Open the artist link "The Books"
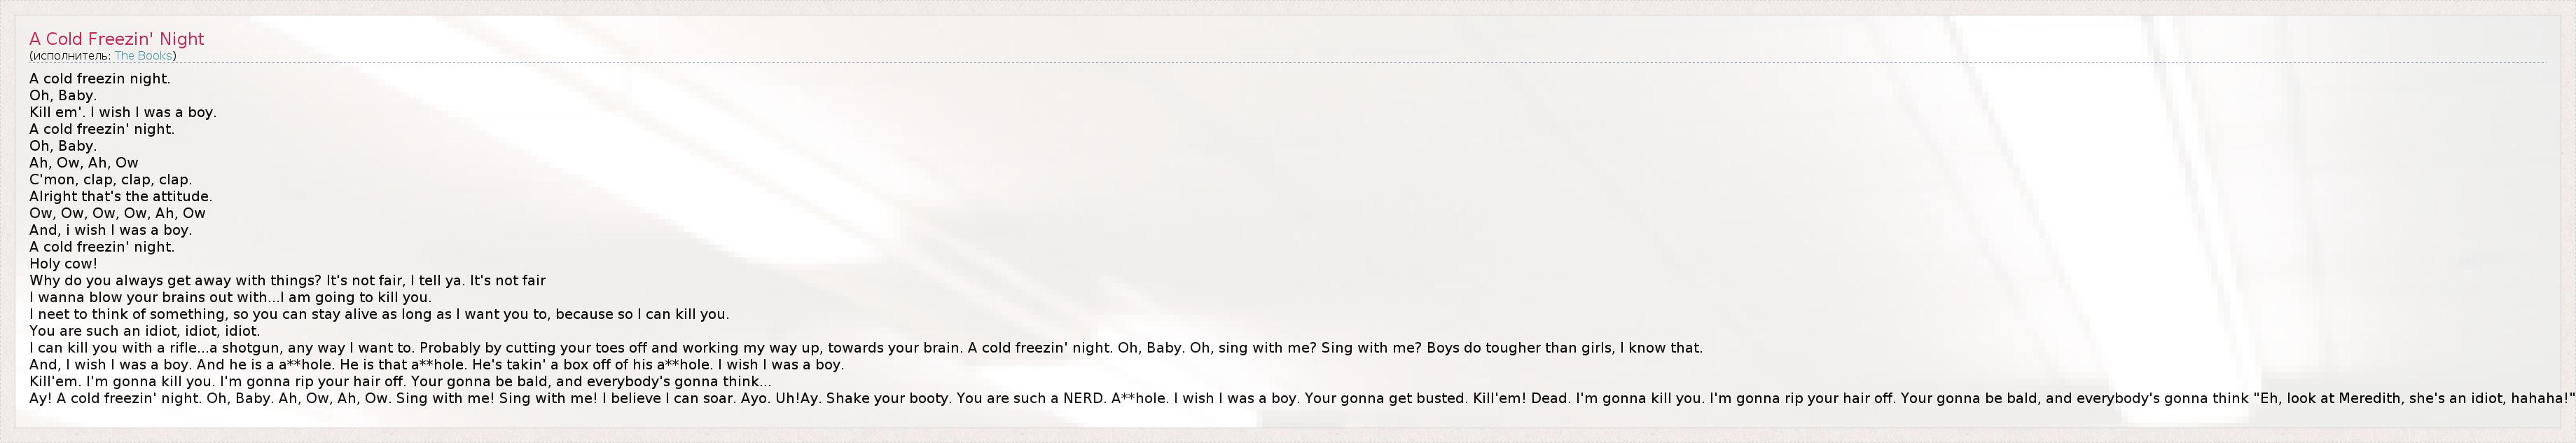 point(143,56)
